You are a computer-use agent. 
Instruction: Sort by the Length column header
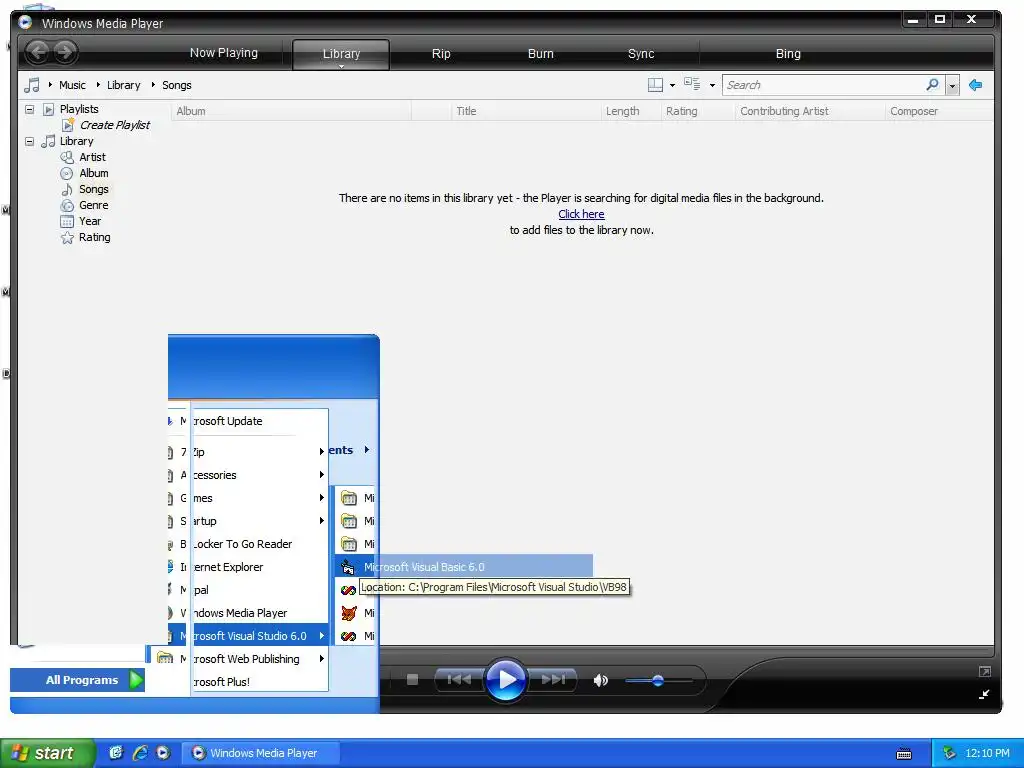[631, 111]
